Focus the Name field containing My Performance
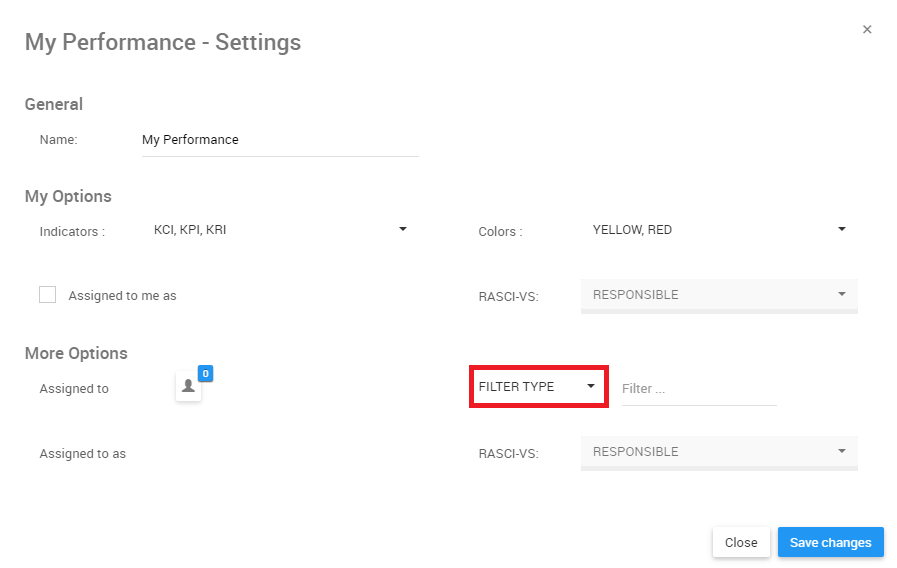Screen dimensions: 897x568 pyautogui.click(x=279, y=140)
